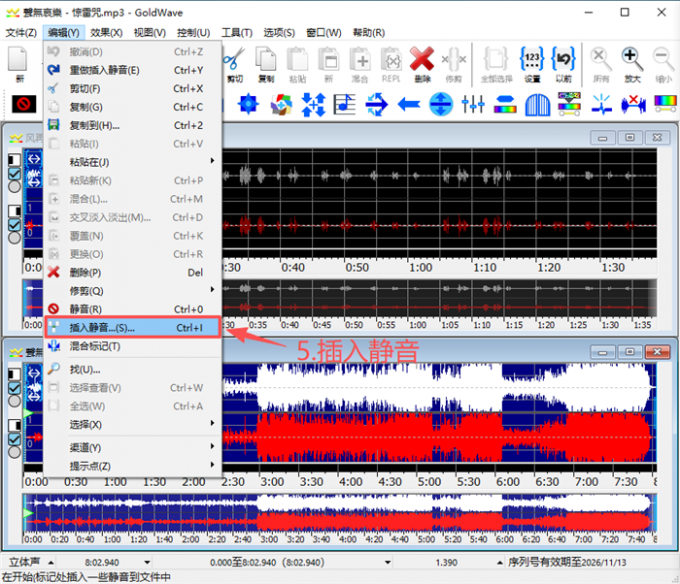Toggle left channel black-white box in top window
680x584 pixels.
(x=14, y=160)
